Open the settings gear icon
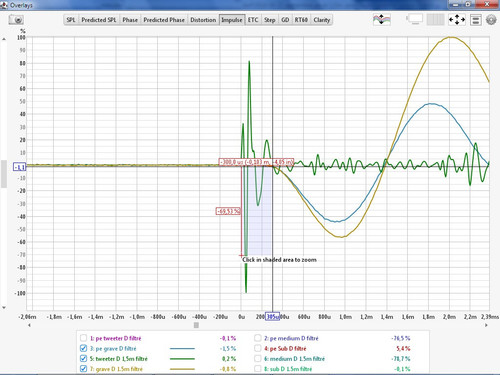The height and width of the screenshot is (375, 500). [x=491, y=20]
